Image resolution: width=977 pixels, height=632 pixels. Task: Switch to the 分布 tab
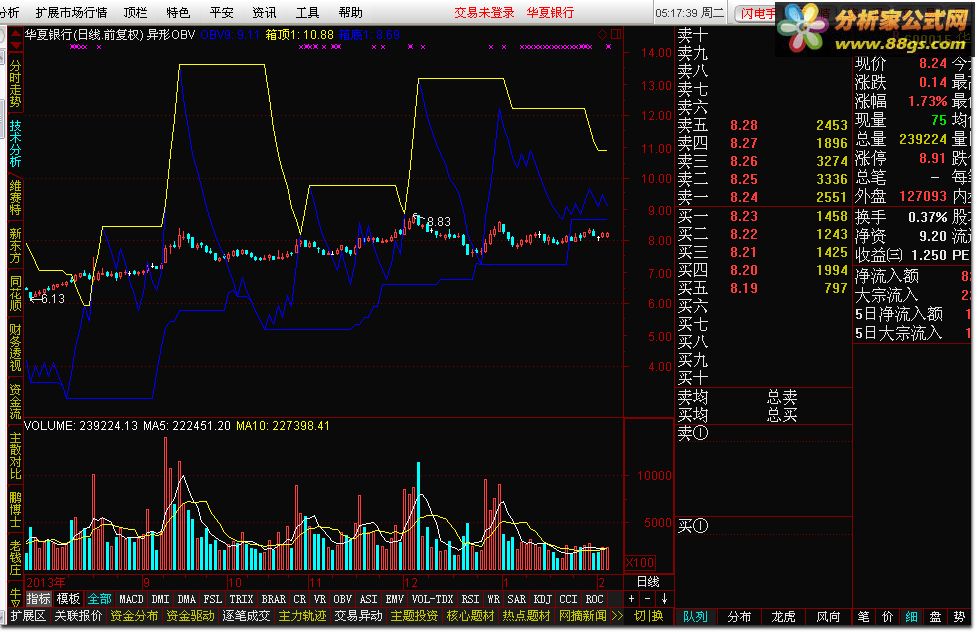click(740, 616)
